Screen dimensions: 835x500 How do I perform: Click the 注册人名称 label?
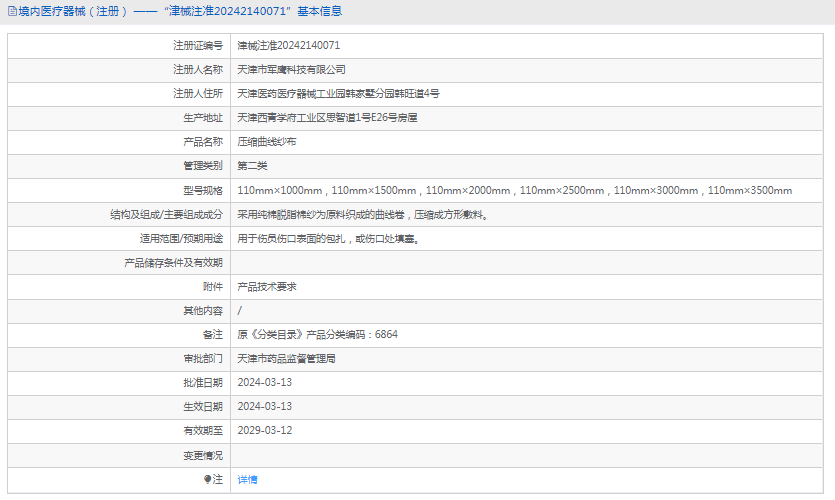pyautogui.click(x=198, y=70)
